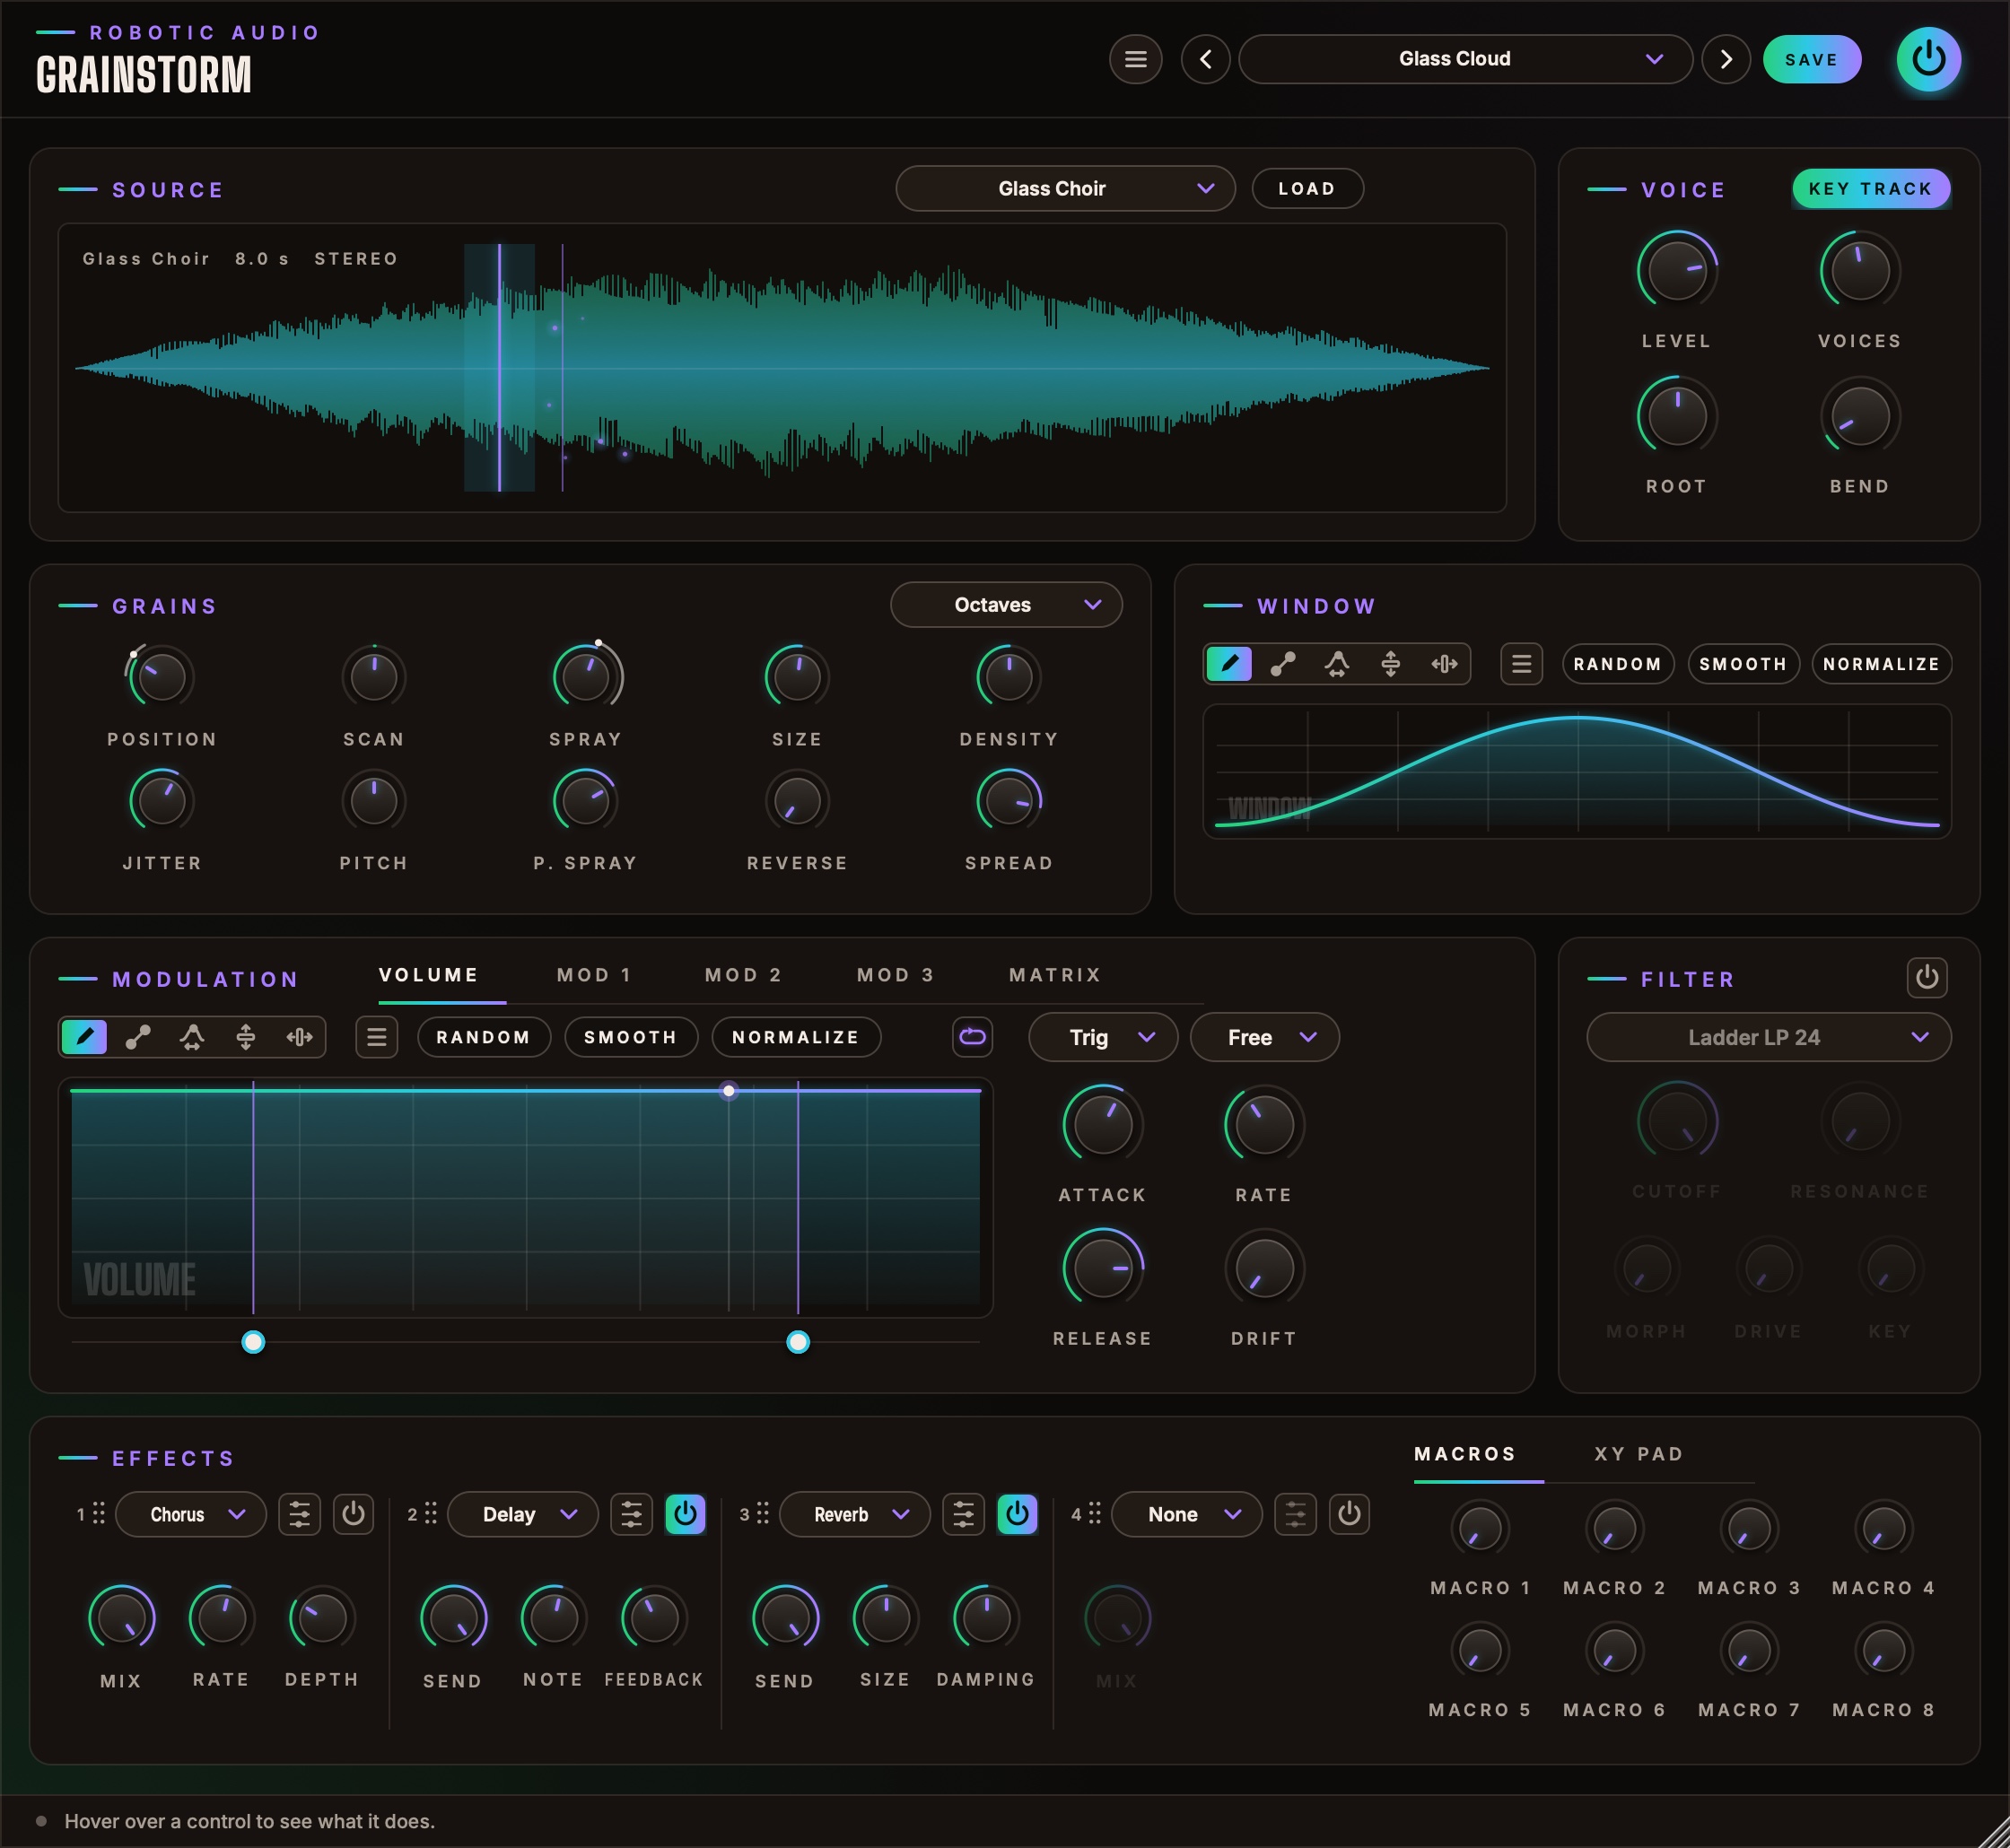
Task: Click Random in the Modulation panel
Action: click(483, 1037)
